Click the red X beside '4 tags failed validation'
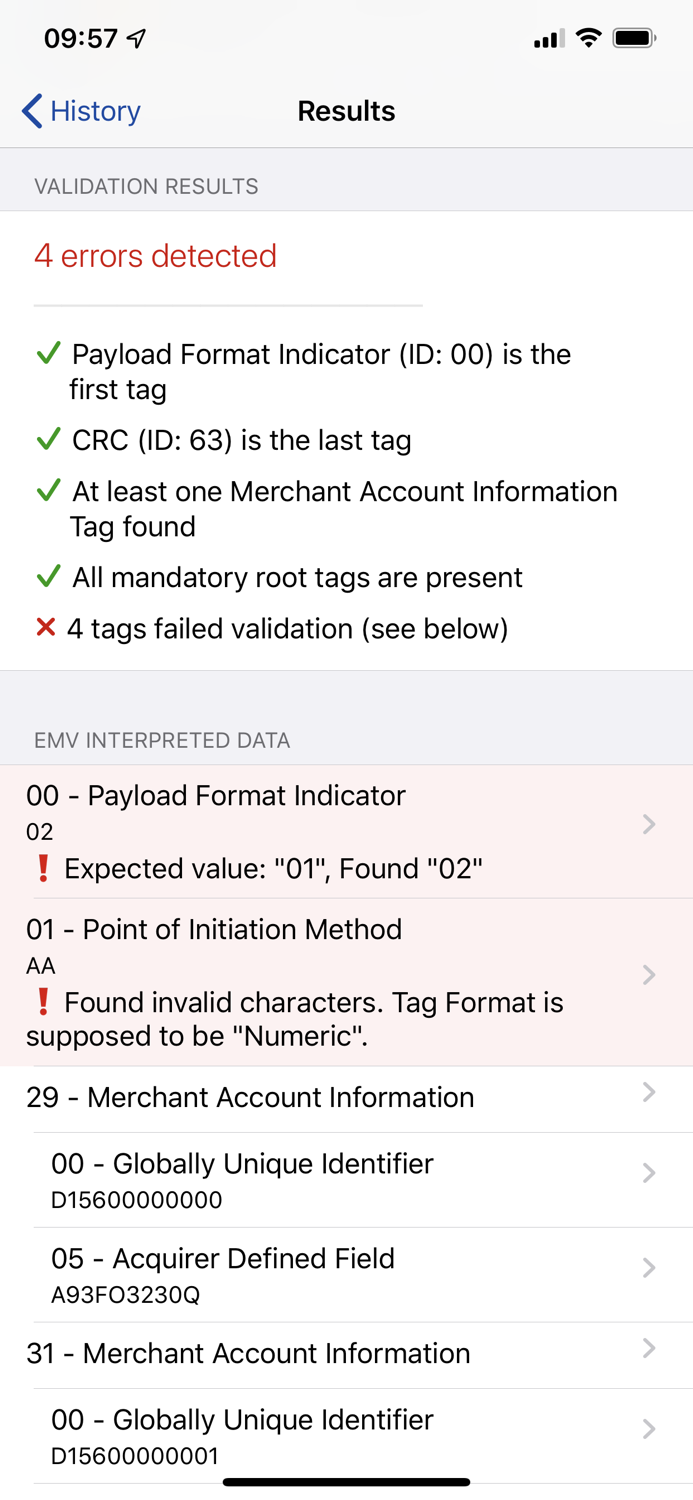 (x=44, y=627)
